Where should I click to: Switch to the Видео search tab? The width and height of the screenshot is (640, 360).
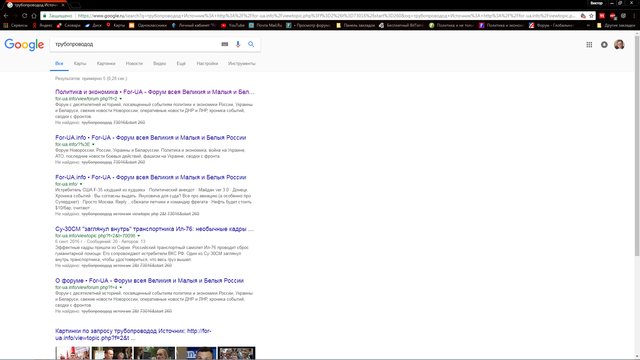160,64
